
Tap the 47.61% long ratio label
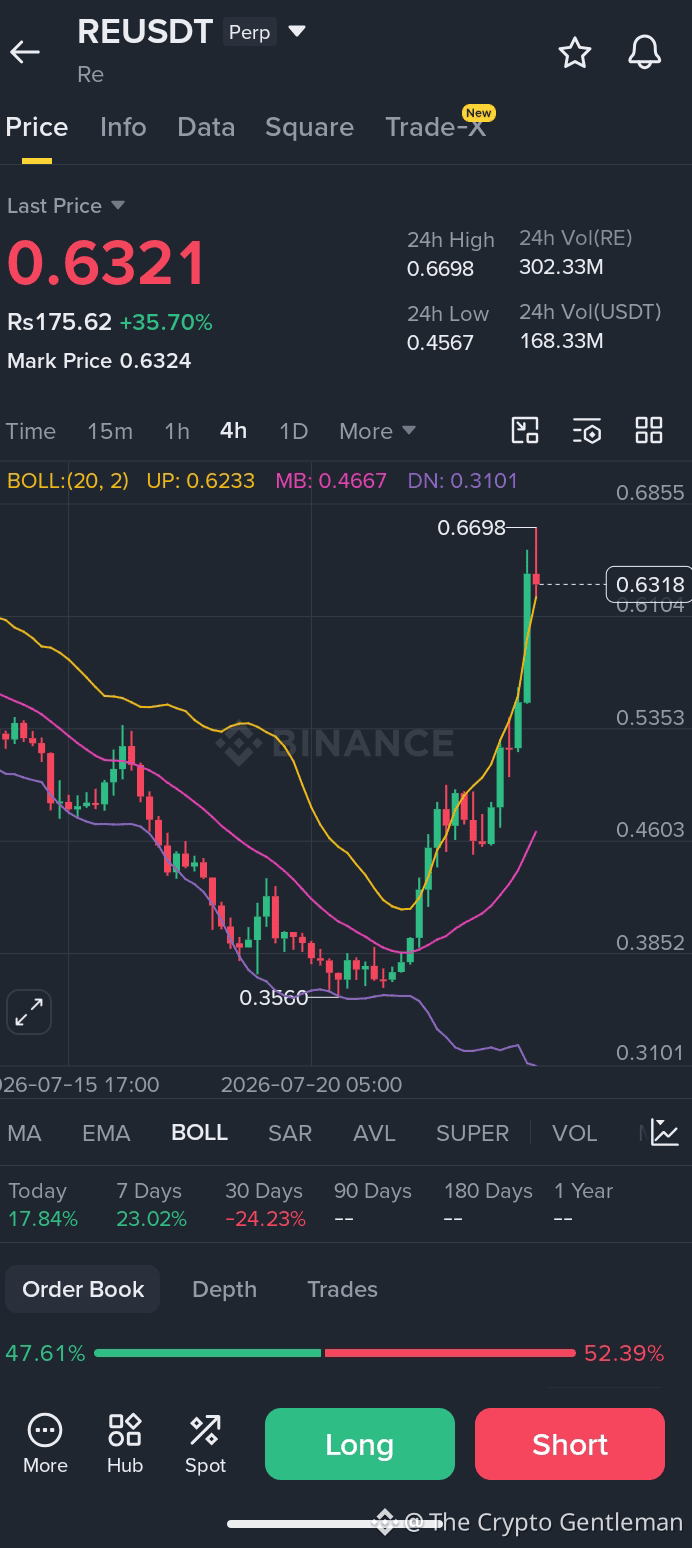[x=45, y=1353]
